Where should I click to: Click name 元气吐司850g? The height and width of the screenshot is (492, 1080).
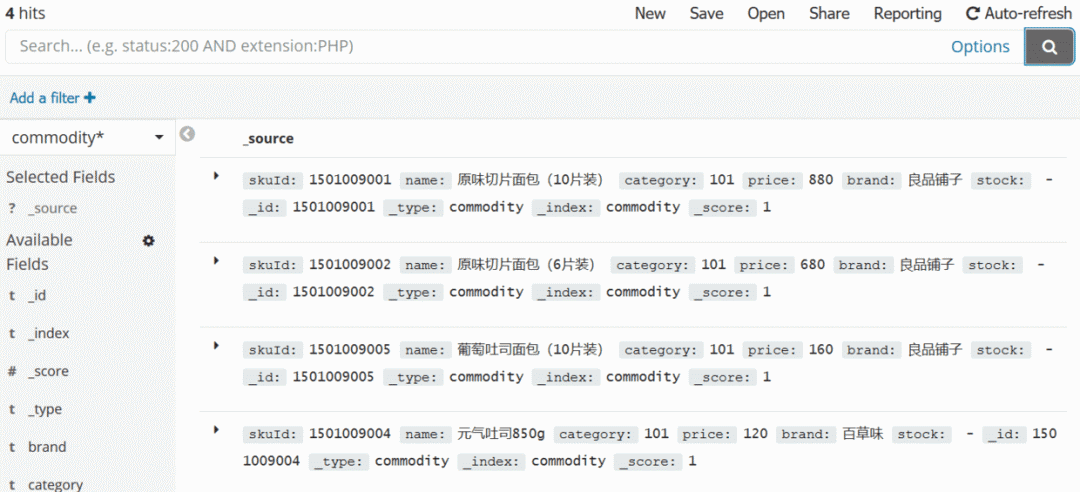tap(501, 435)
